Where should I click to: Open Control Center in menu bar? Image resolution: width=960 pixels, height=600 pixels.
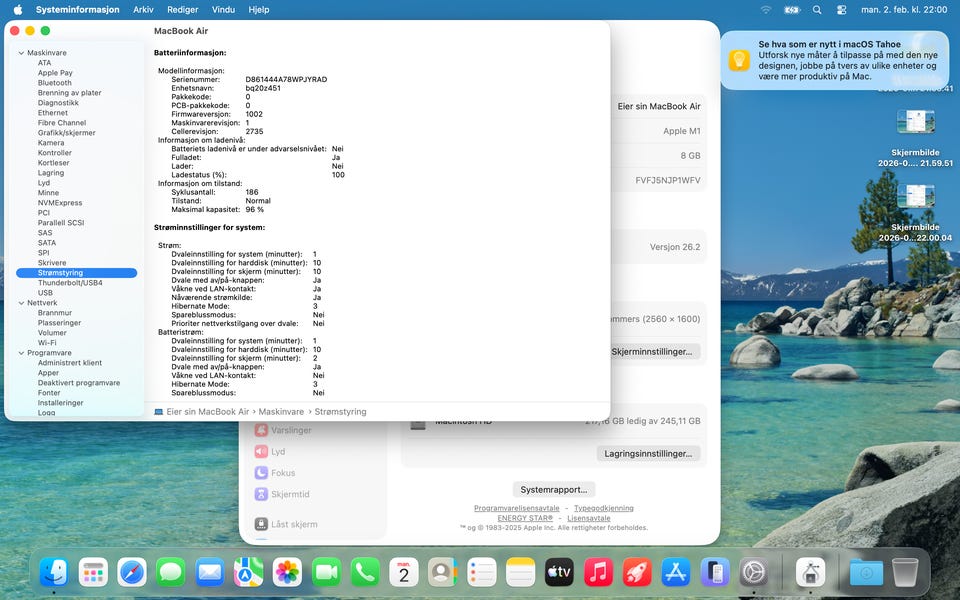[841, 10]
